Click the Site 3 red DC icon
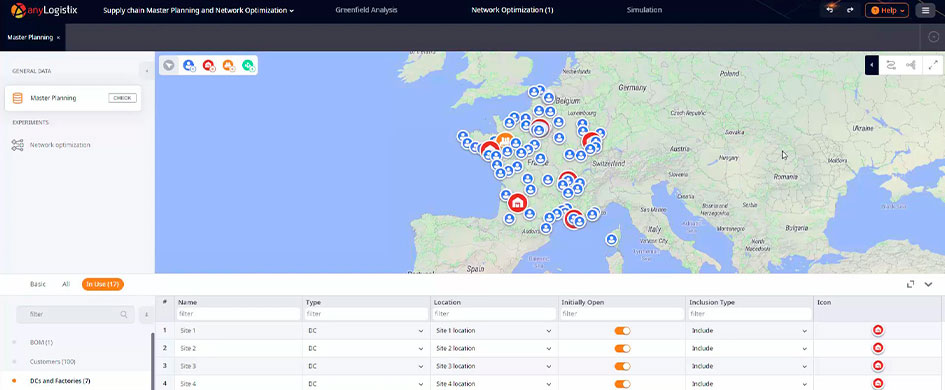Viewport: 945px width, 390px height. (x=878, y=366)
